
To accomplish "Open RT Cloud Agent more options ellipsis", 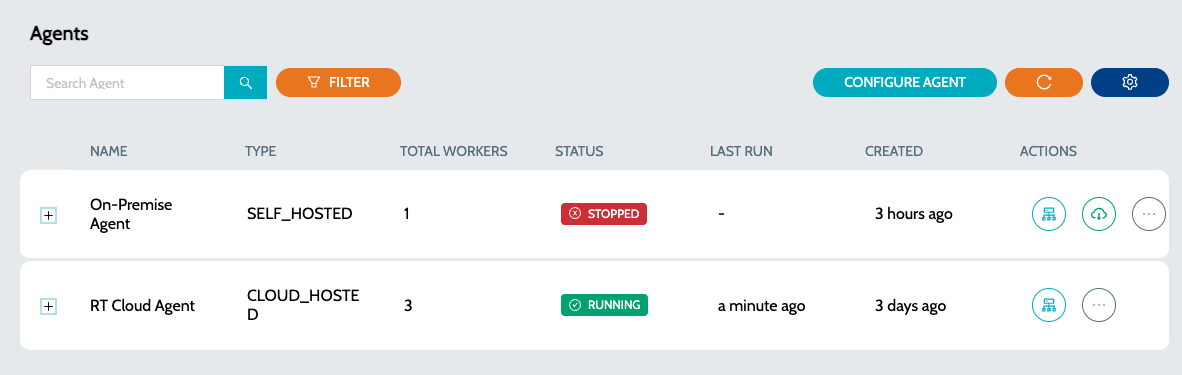I will [x=1099, y=306].
